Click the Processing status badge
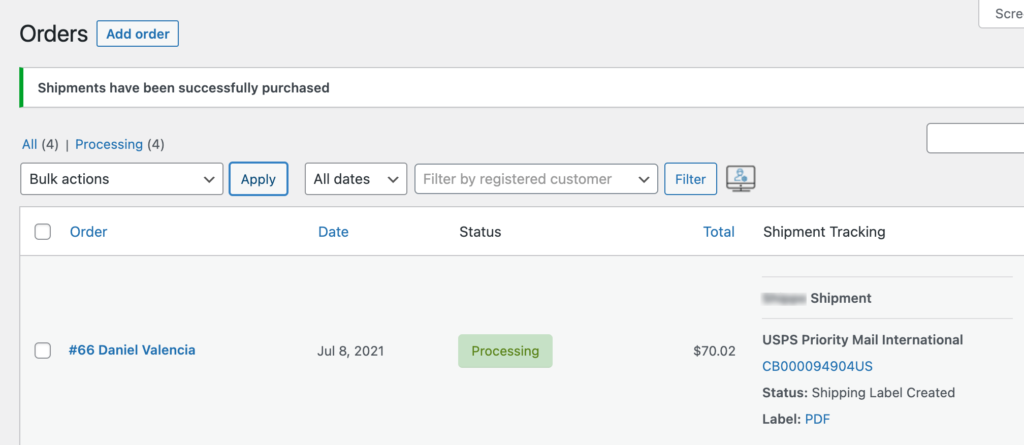Screen dimensions: 1024x445 coord(505,351)
